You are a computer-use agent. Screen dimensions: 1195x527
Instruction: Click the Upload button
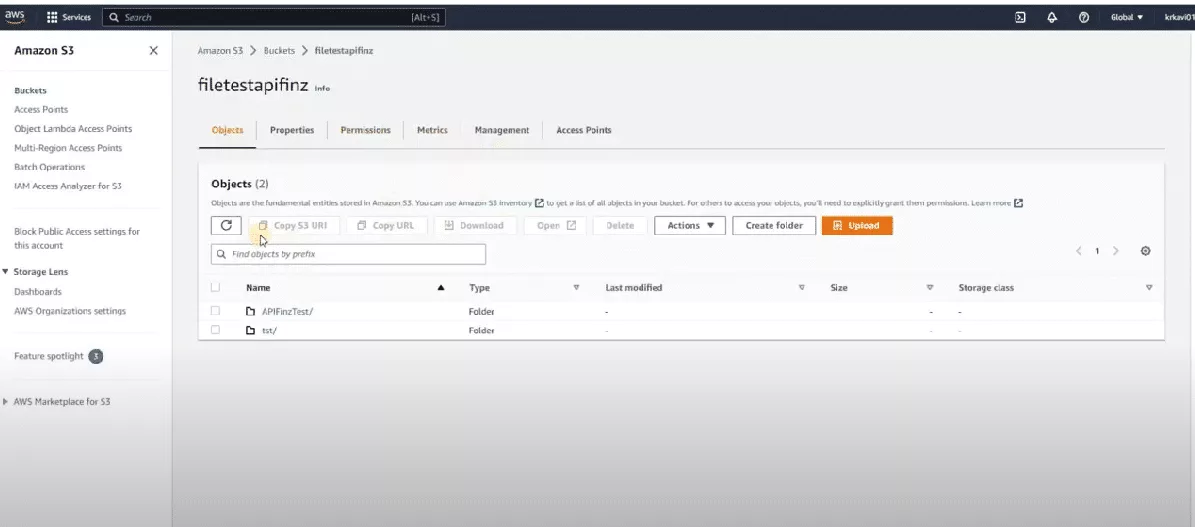coord(857,226)
